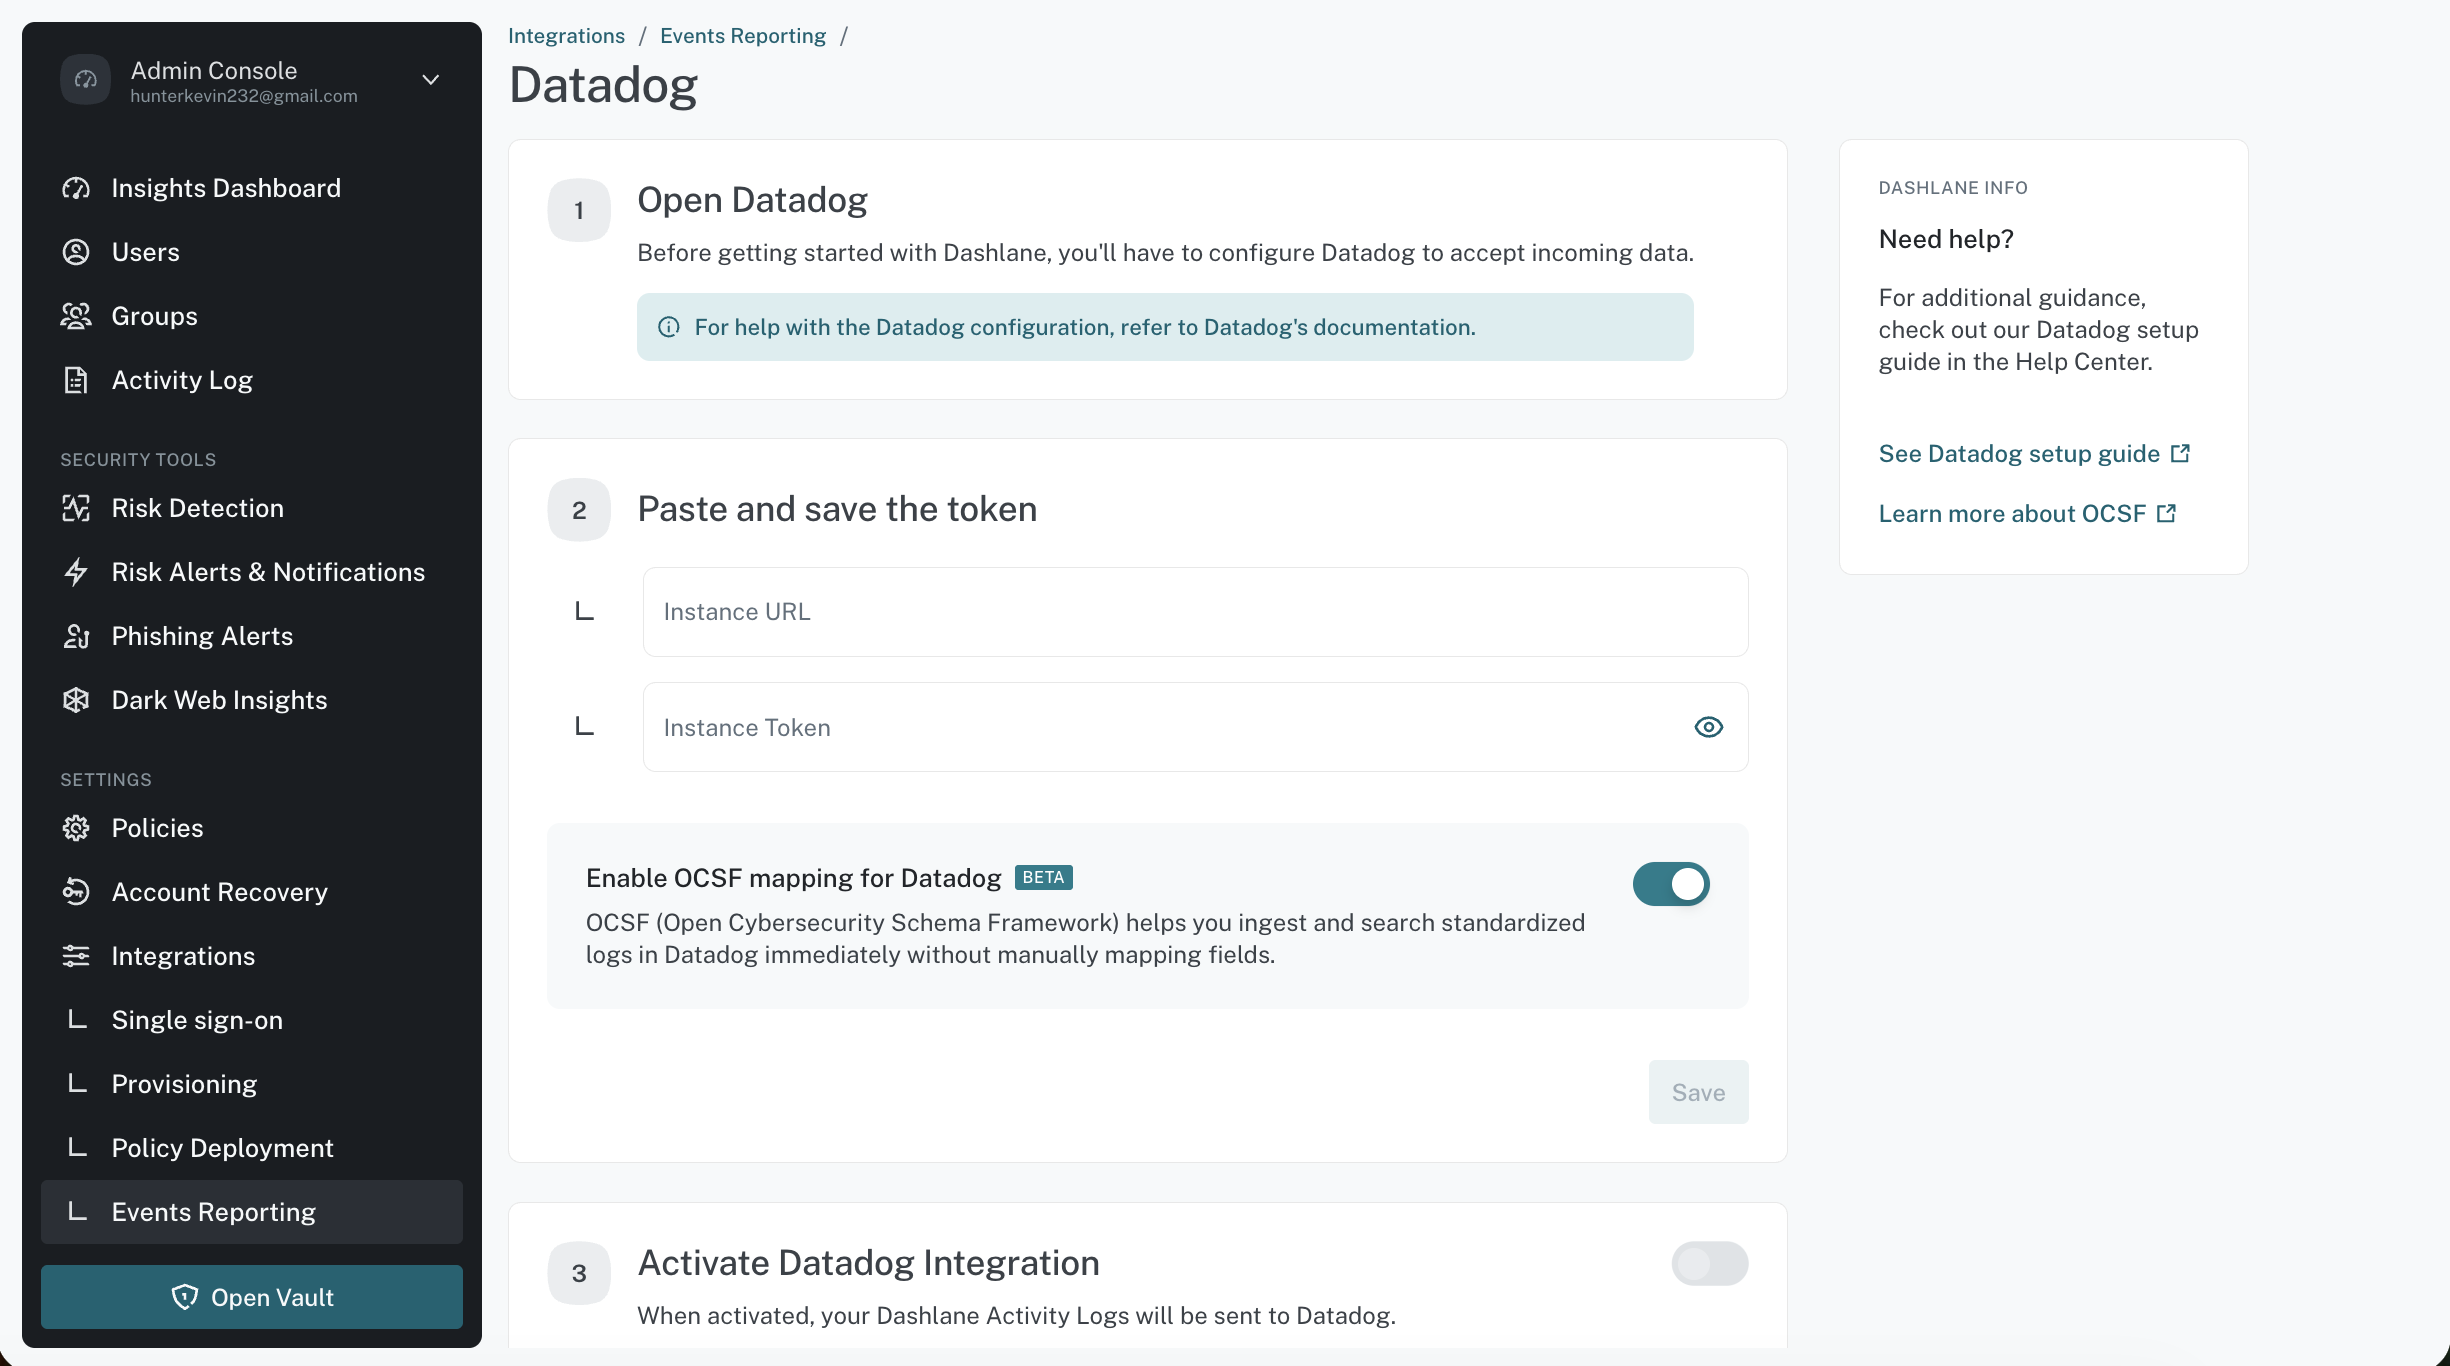Click the Users person icon
The width and height of the screenshot is (2450, 1366).
point(76,252)
